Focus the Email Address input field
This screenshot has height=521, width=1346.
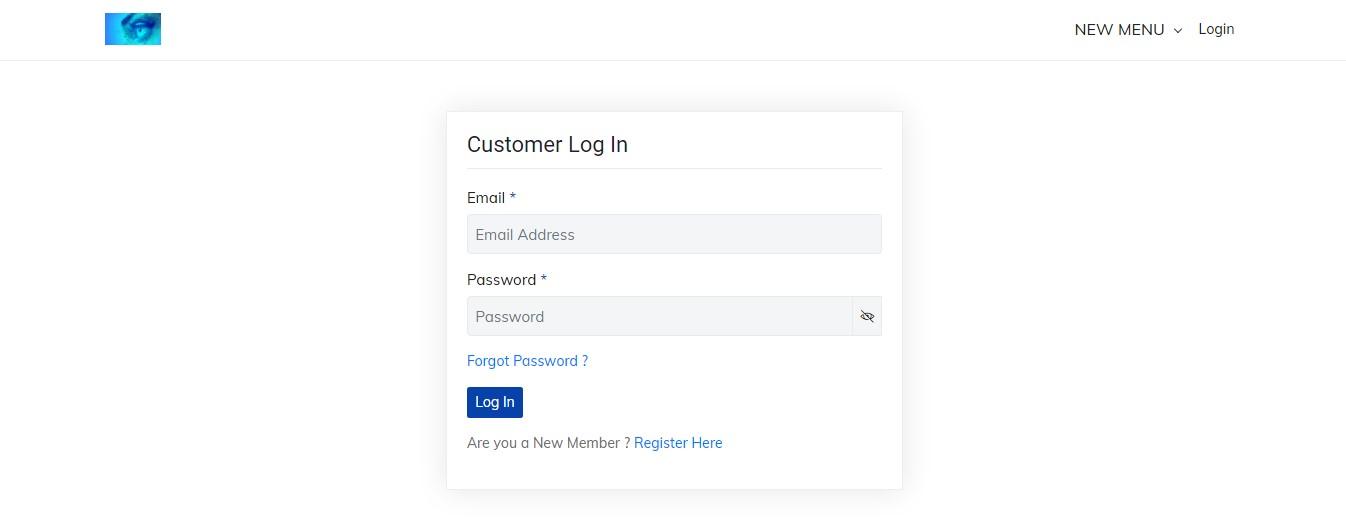click(x=674, y=234)
